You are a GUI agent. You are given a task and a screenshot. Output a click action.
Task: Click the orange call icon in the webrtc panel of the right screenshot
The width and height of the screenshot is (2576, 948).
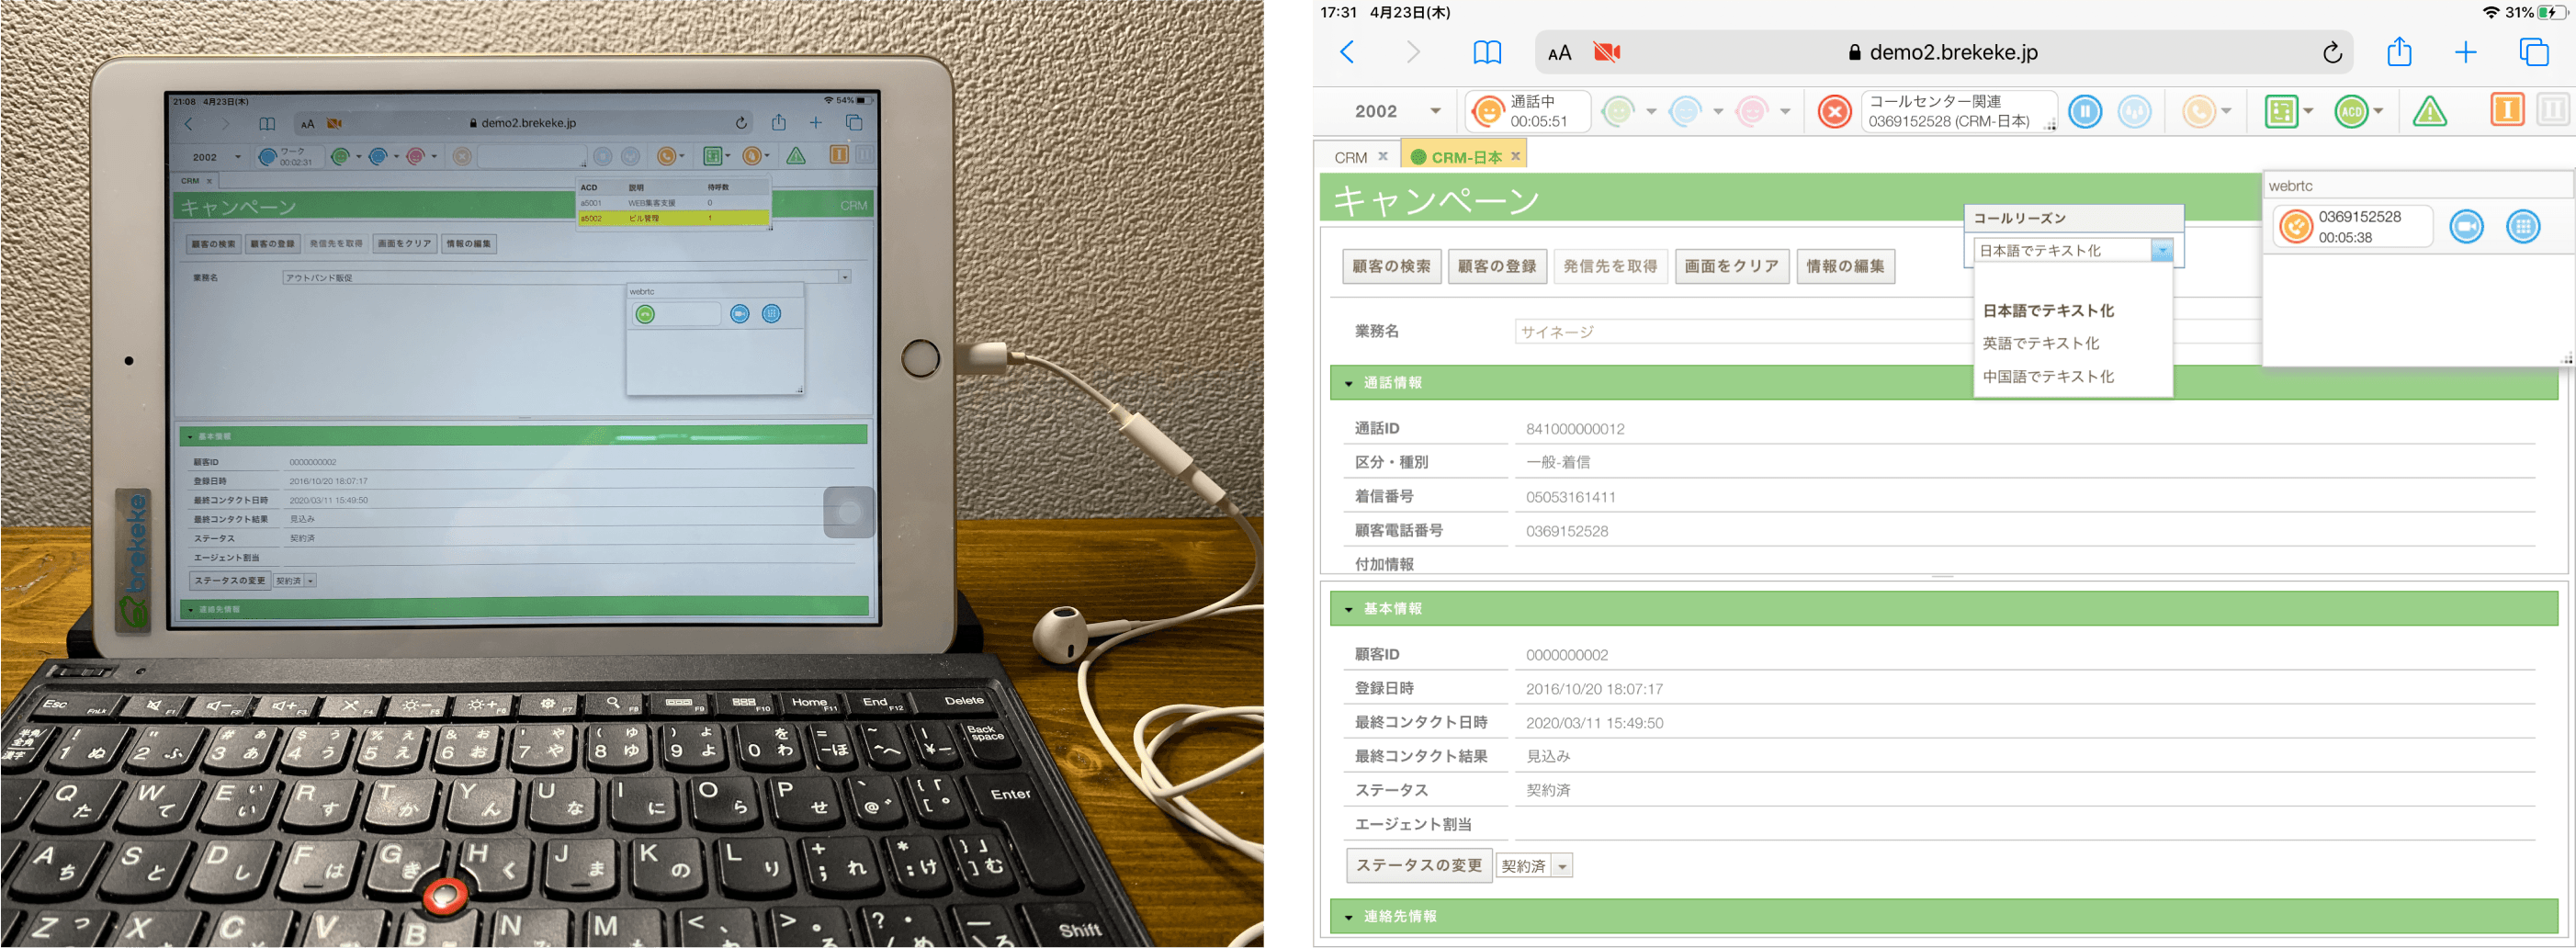[x=2296, y=227]
